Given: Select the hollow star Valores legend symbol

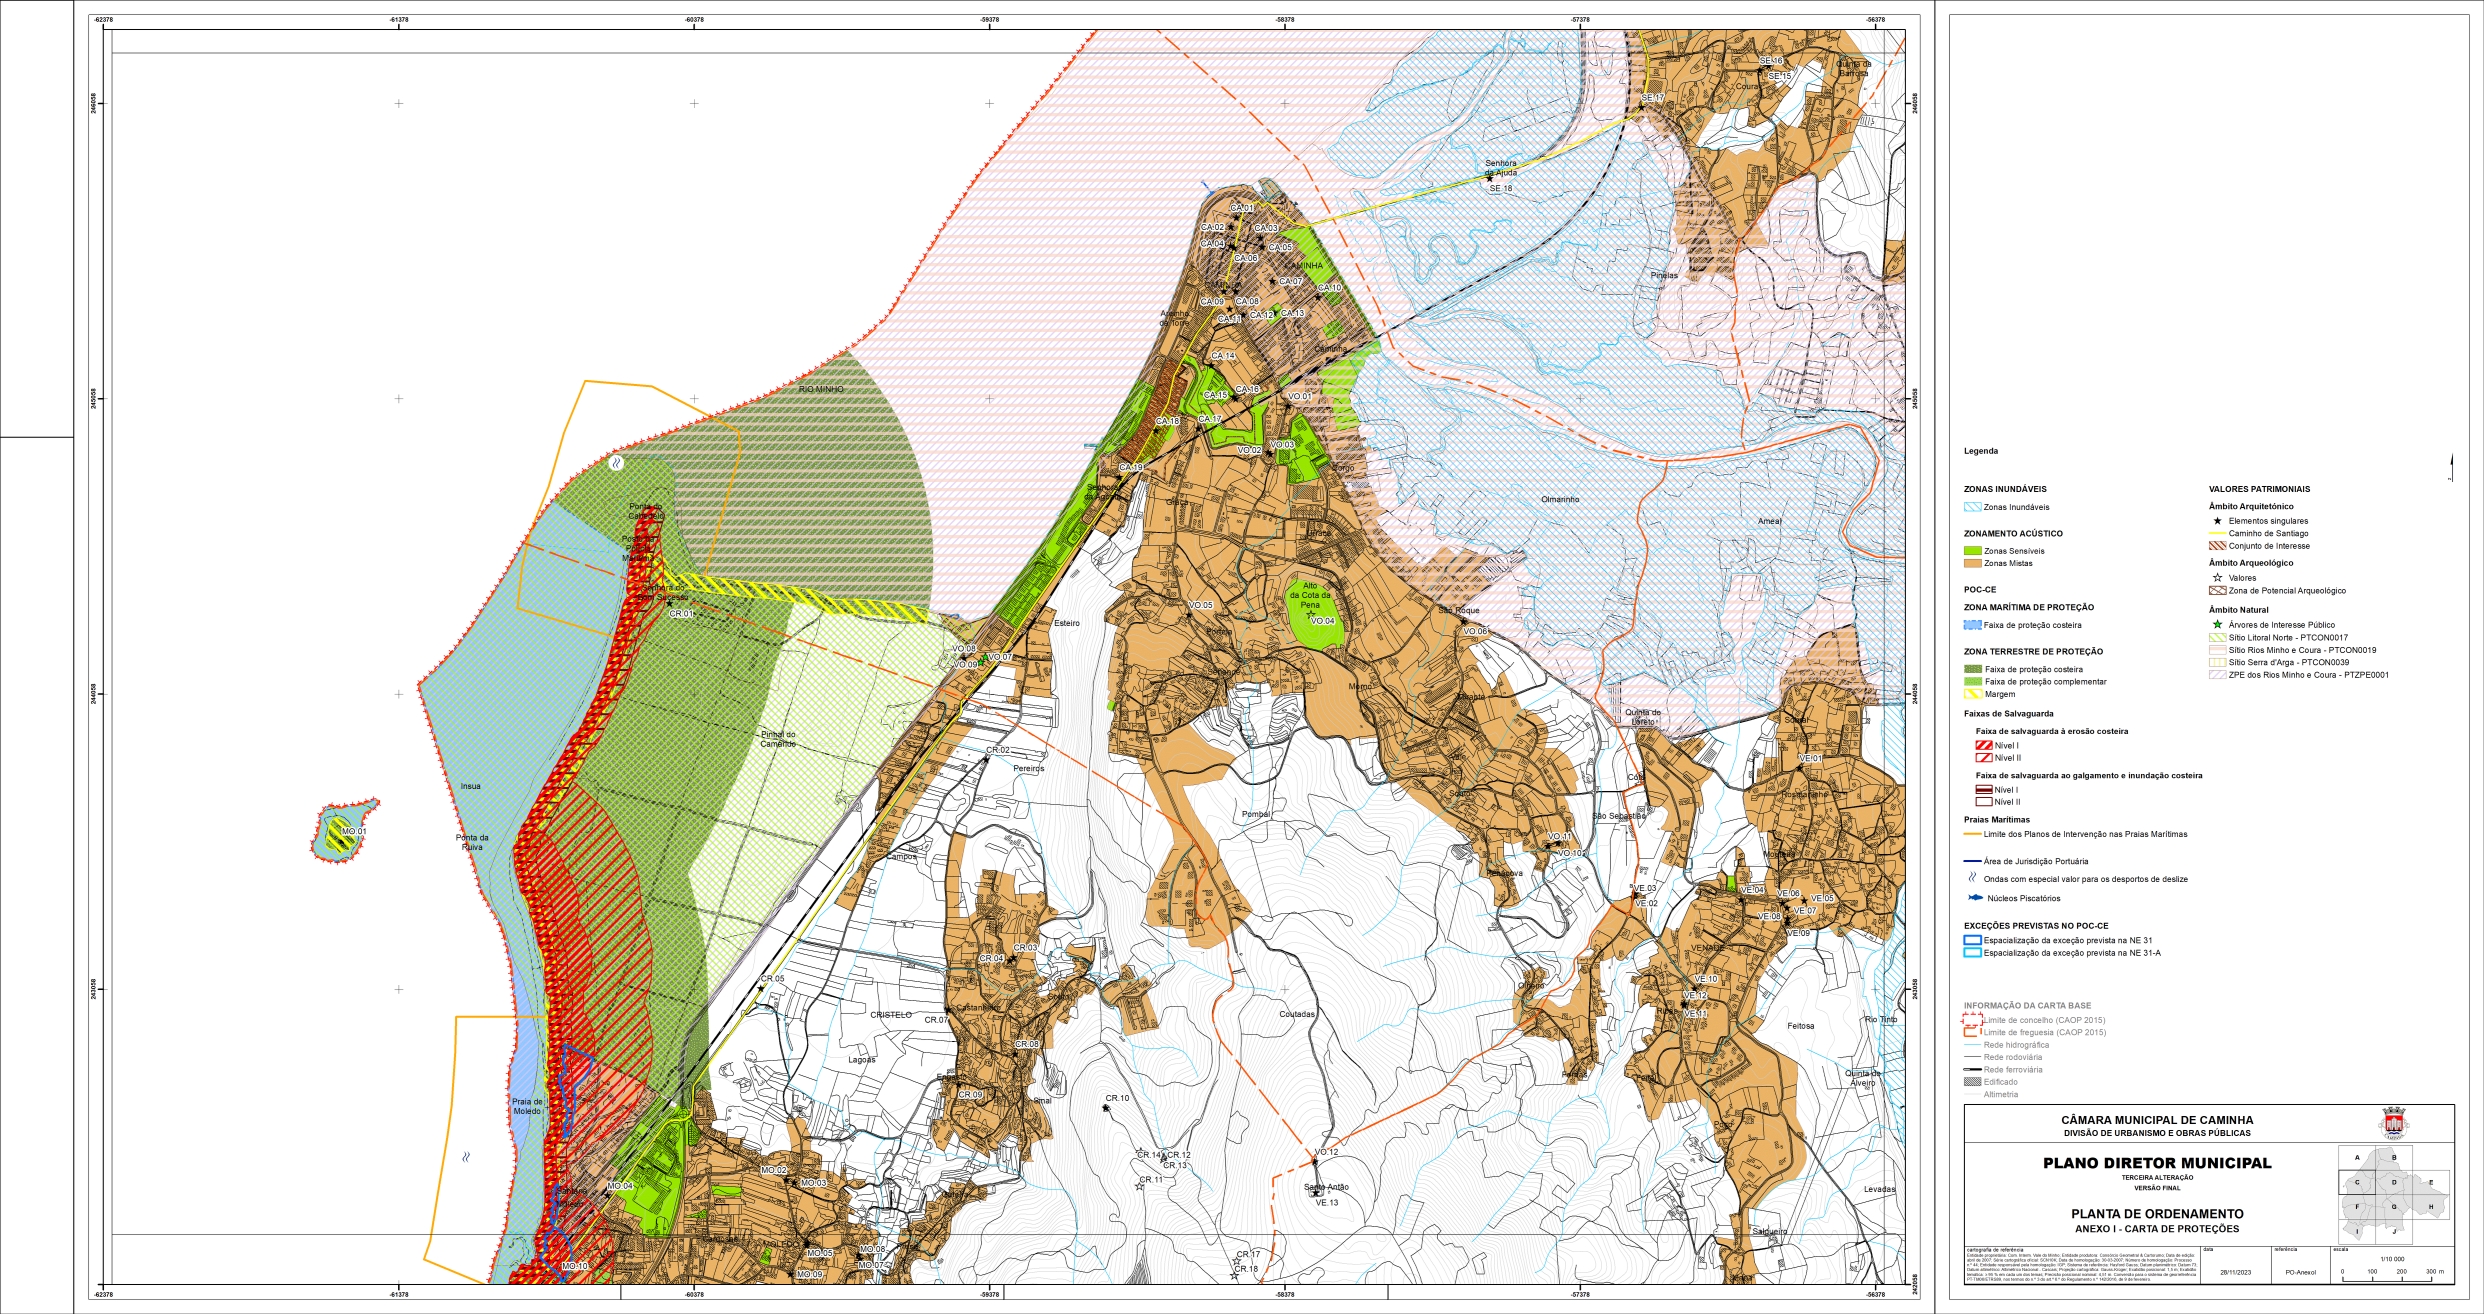Looking at the screenshot, I should point(2217,577).
